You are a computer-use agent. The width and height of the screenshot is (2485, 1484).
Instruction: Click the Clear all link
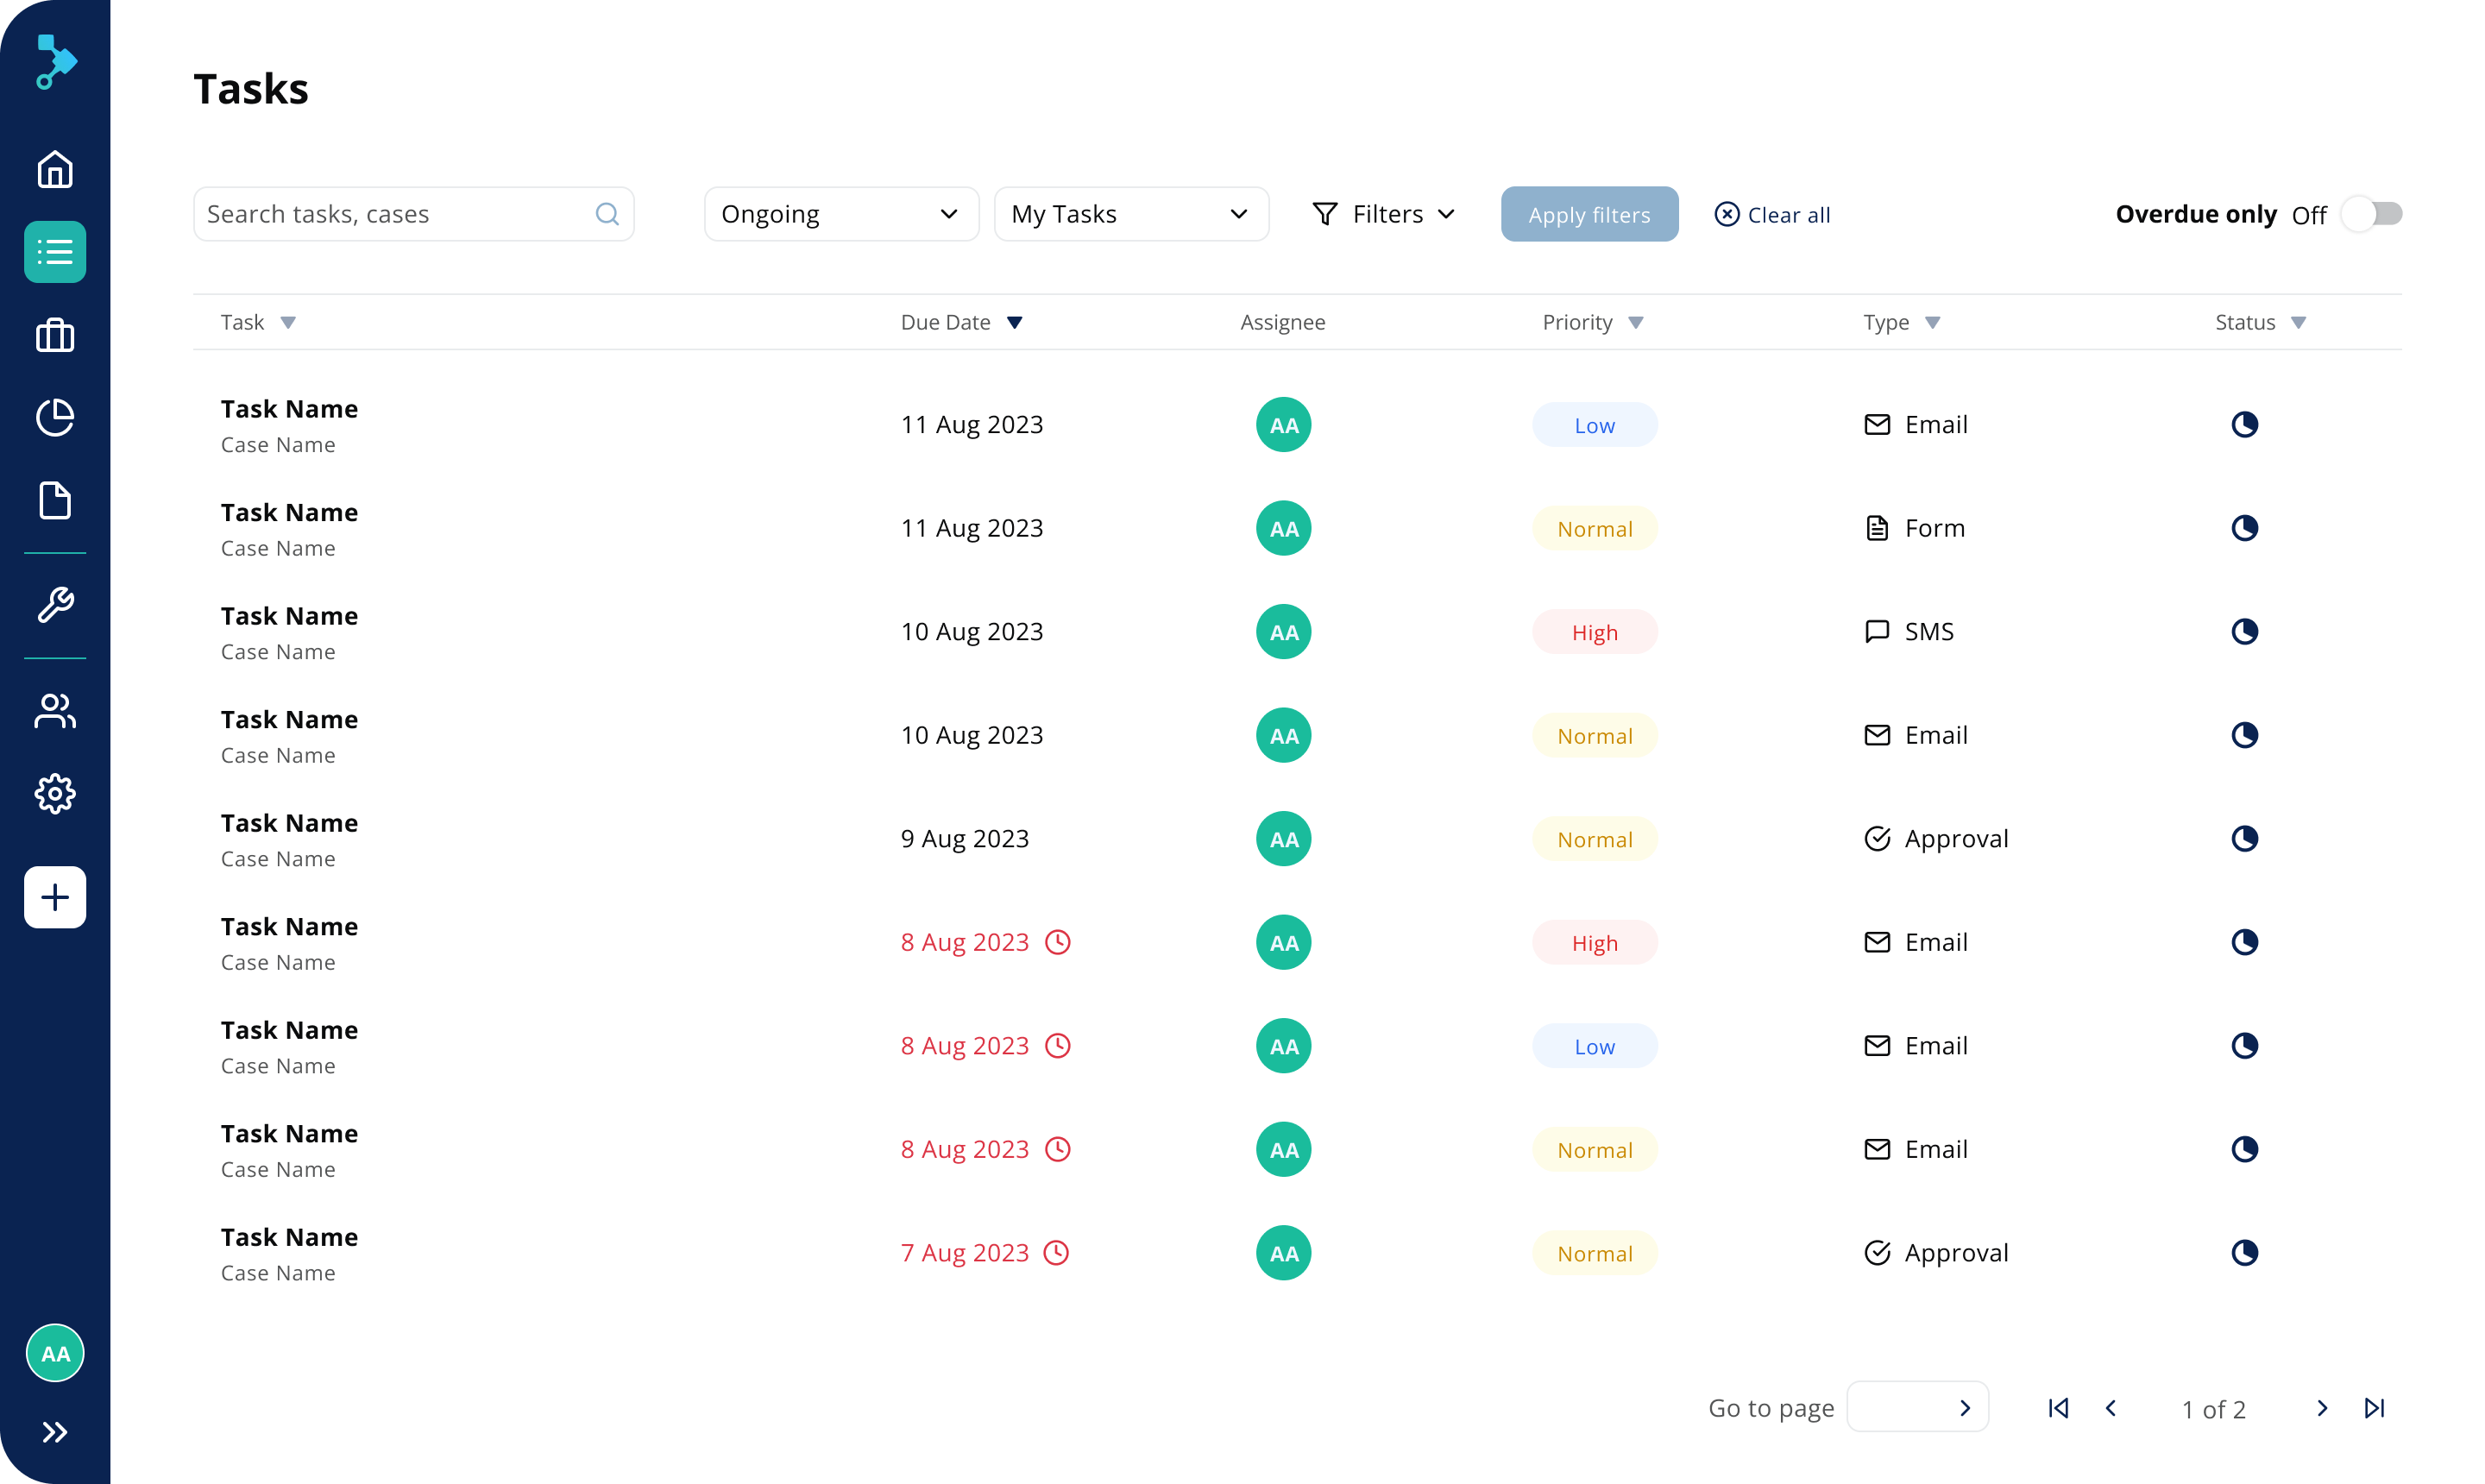coord(1772,215)
